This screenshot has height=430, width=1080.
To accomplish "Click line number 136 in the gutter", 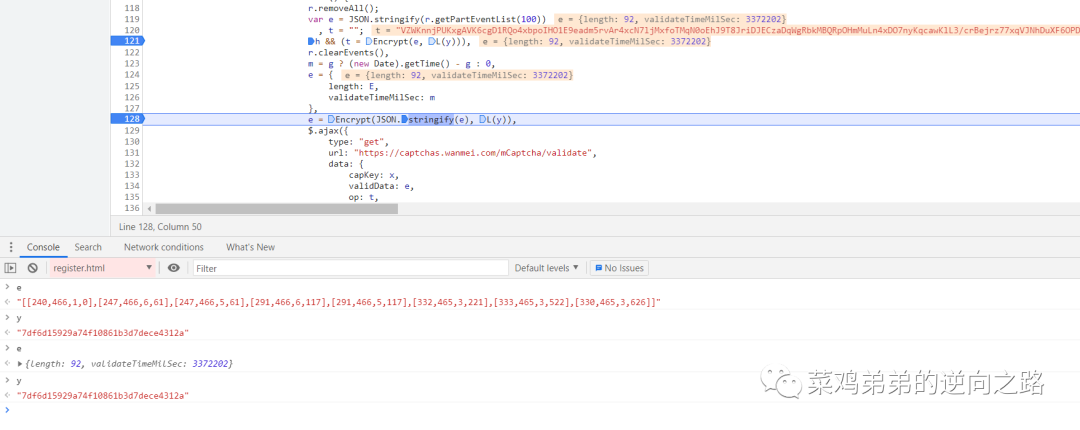I will pos(131,208).
